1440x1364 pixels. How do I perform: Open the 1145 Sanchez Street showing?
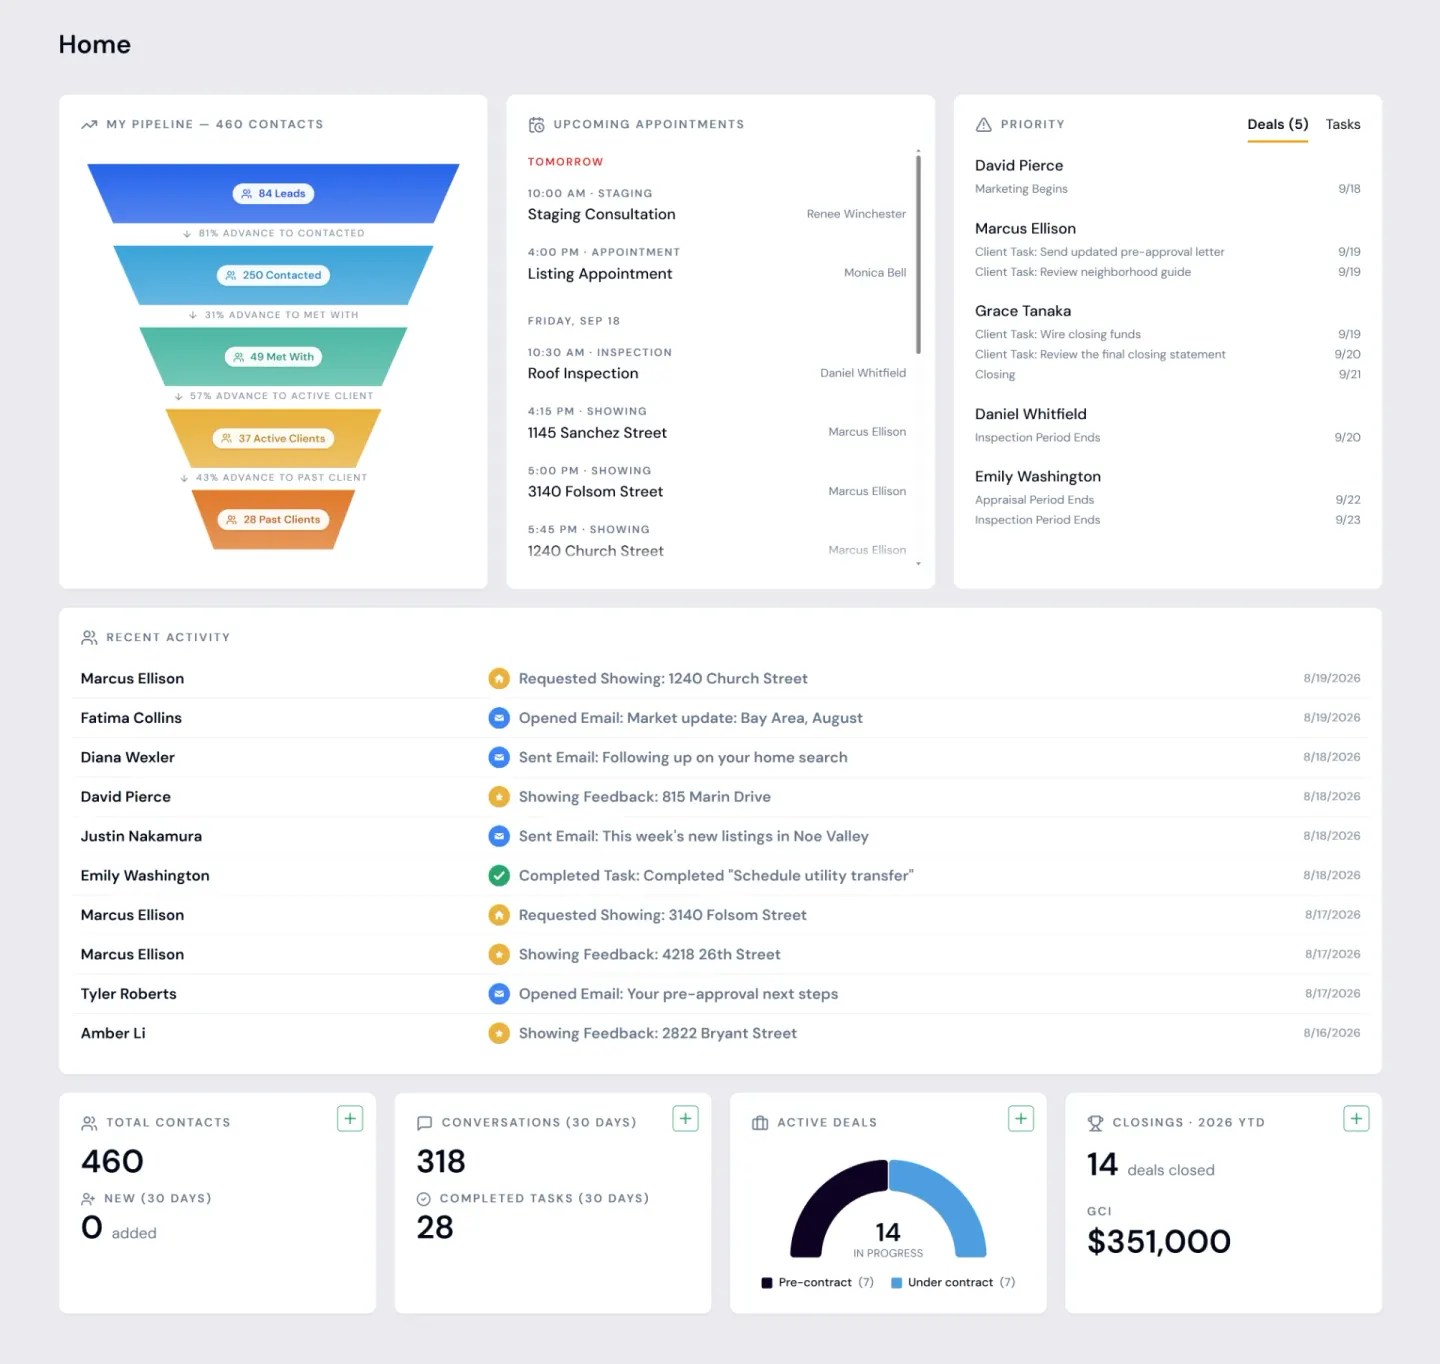point(717,423)
